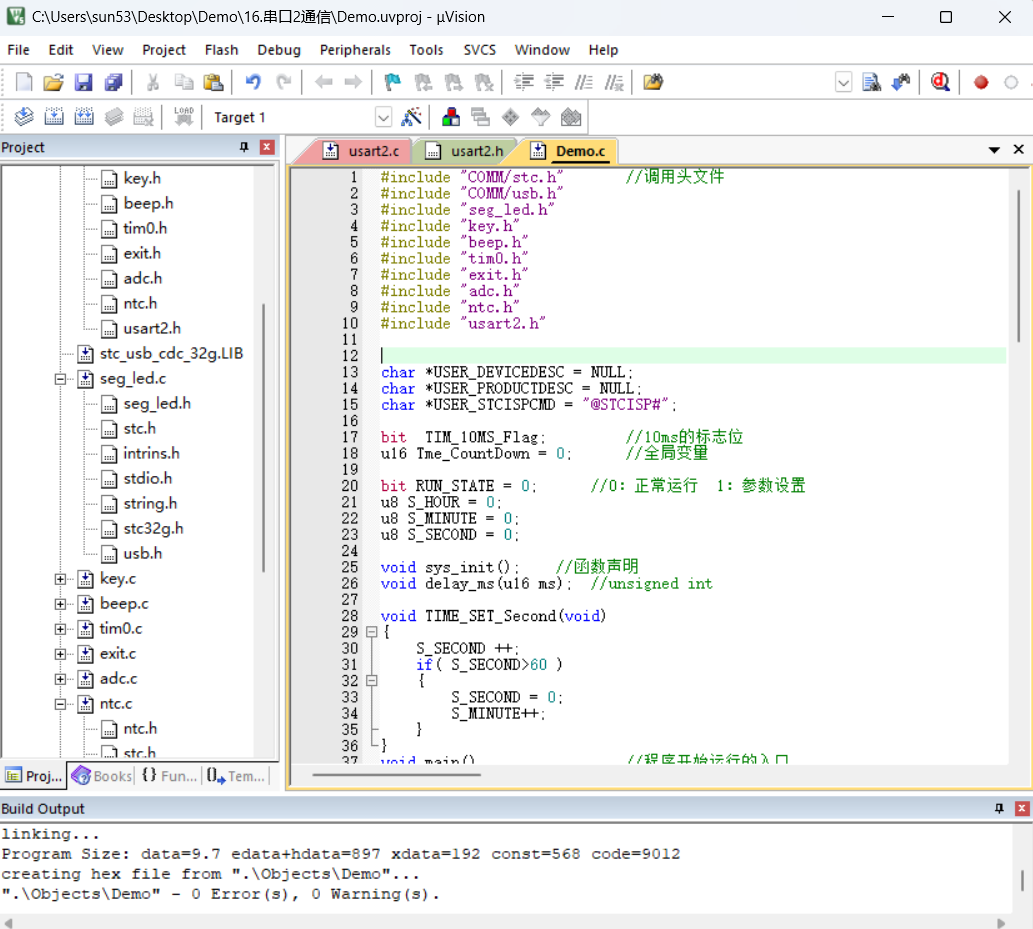Open the Debug menu
1033x929 pixels.
(279, 50)
